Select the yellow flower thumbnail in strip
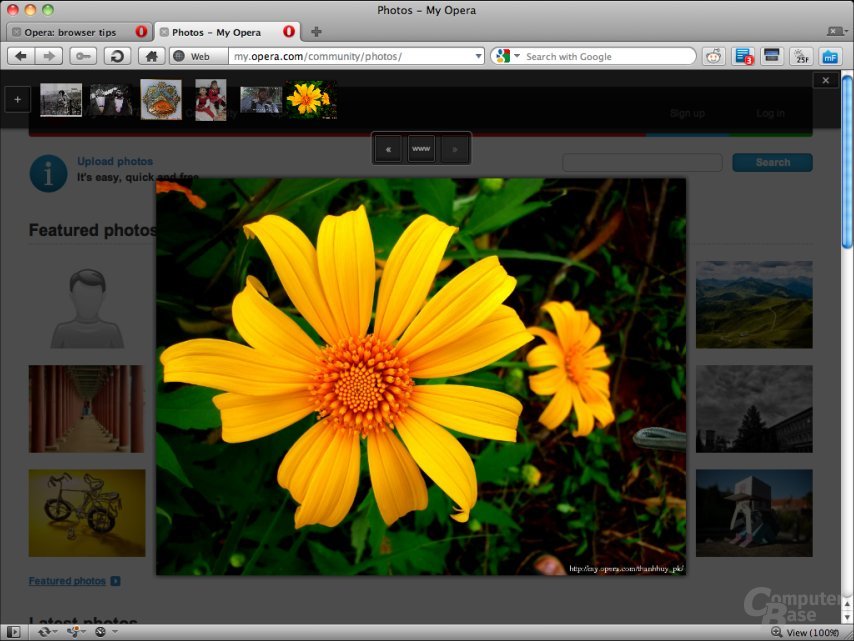Screen dimensions: 854x641 (312, 100)
